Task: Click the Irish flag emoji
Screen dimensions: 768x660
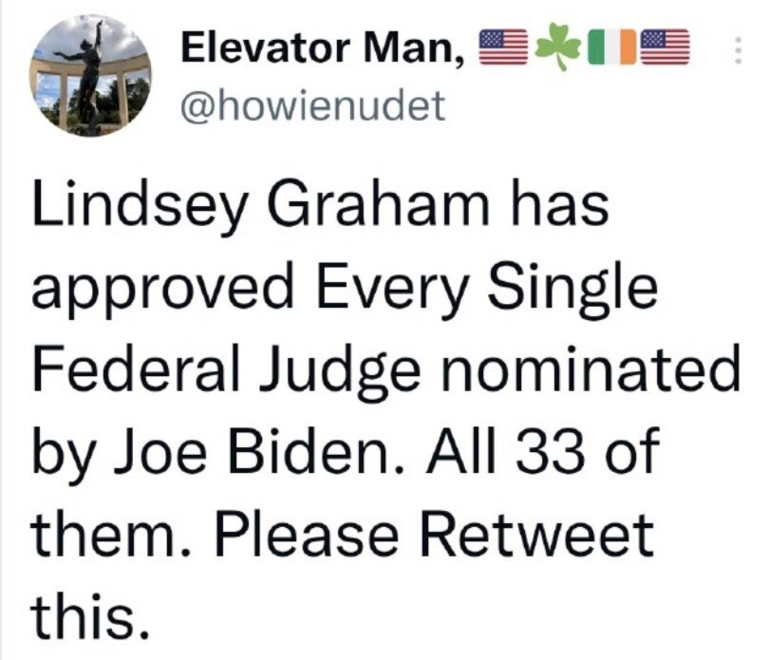Action: (x=612, y=46)
